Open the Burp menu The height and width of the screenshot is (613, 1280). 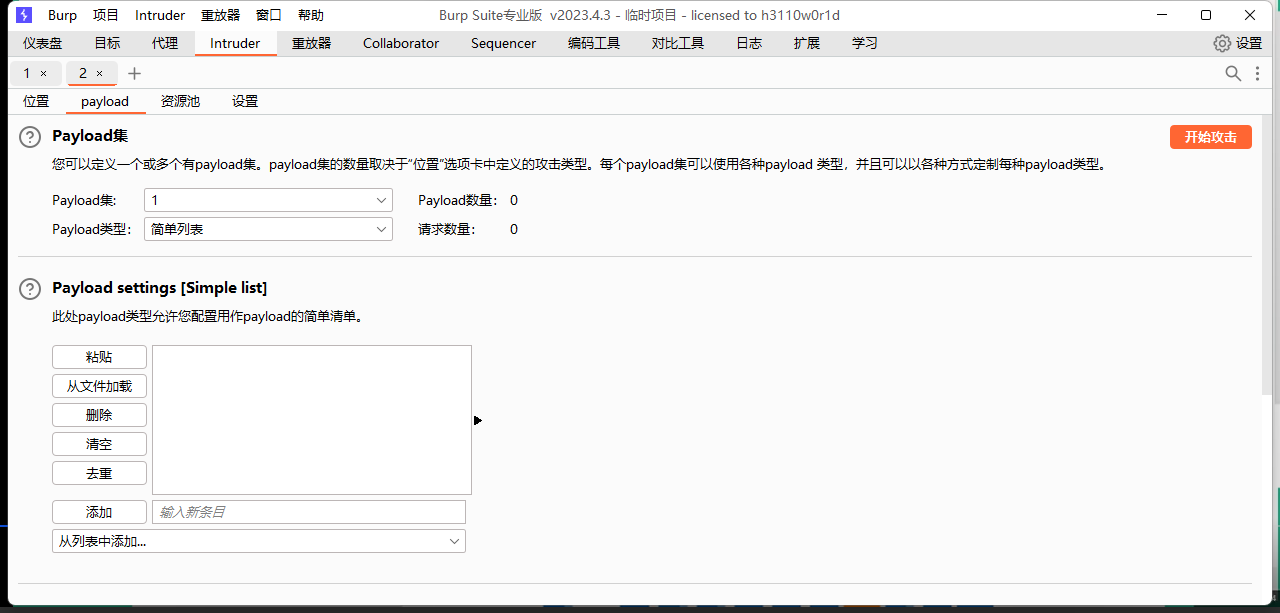pos(62,15)
